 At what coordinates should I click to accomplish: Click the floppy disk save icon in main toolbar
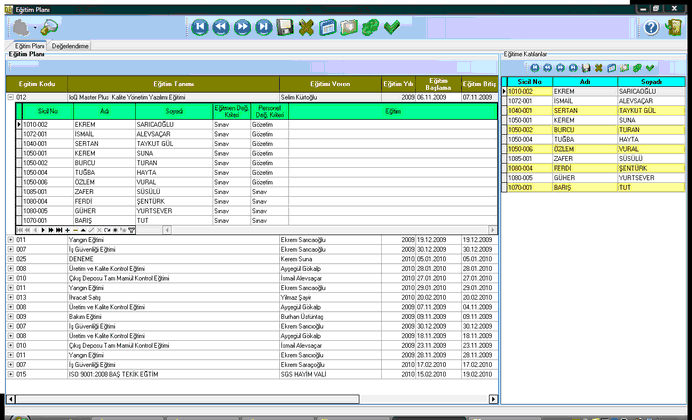pos(285,27)
